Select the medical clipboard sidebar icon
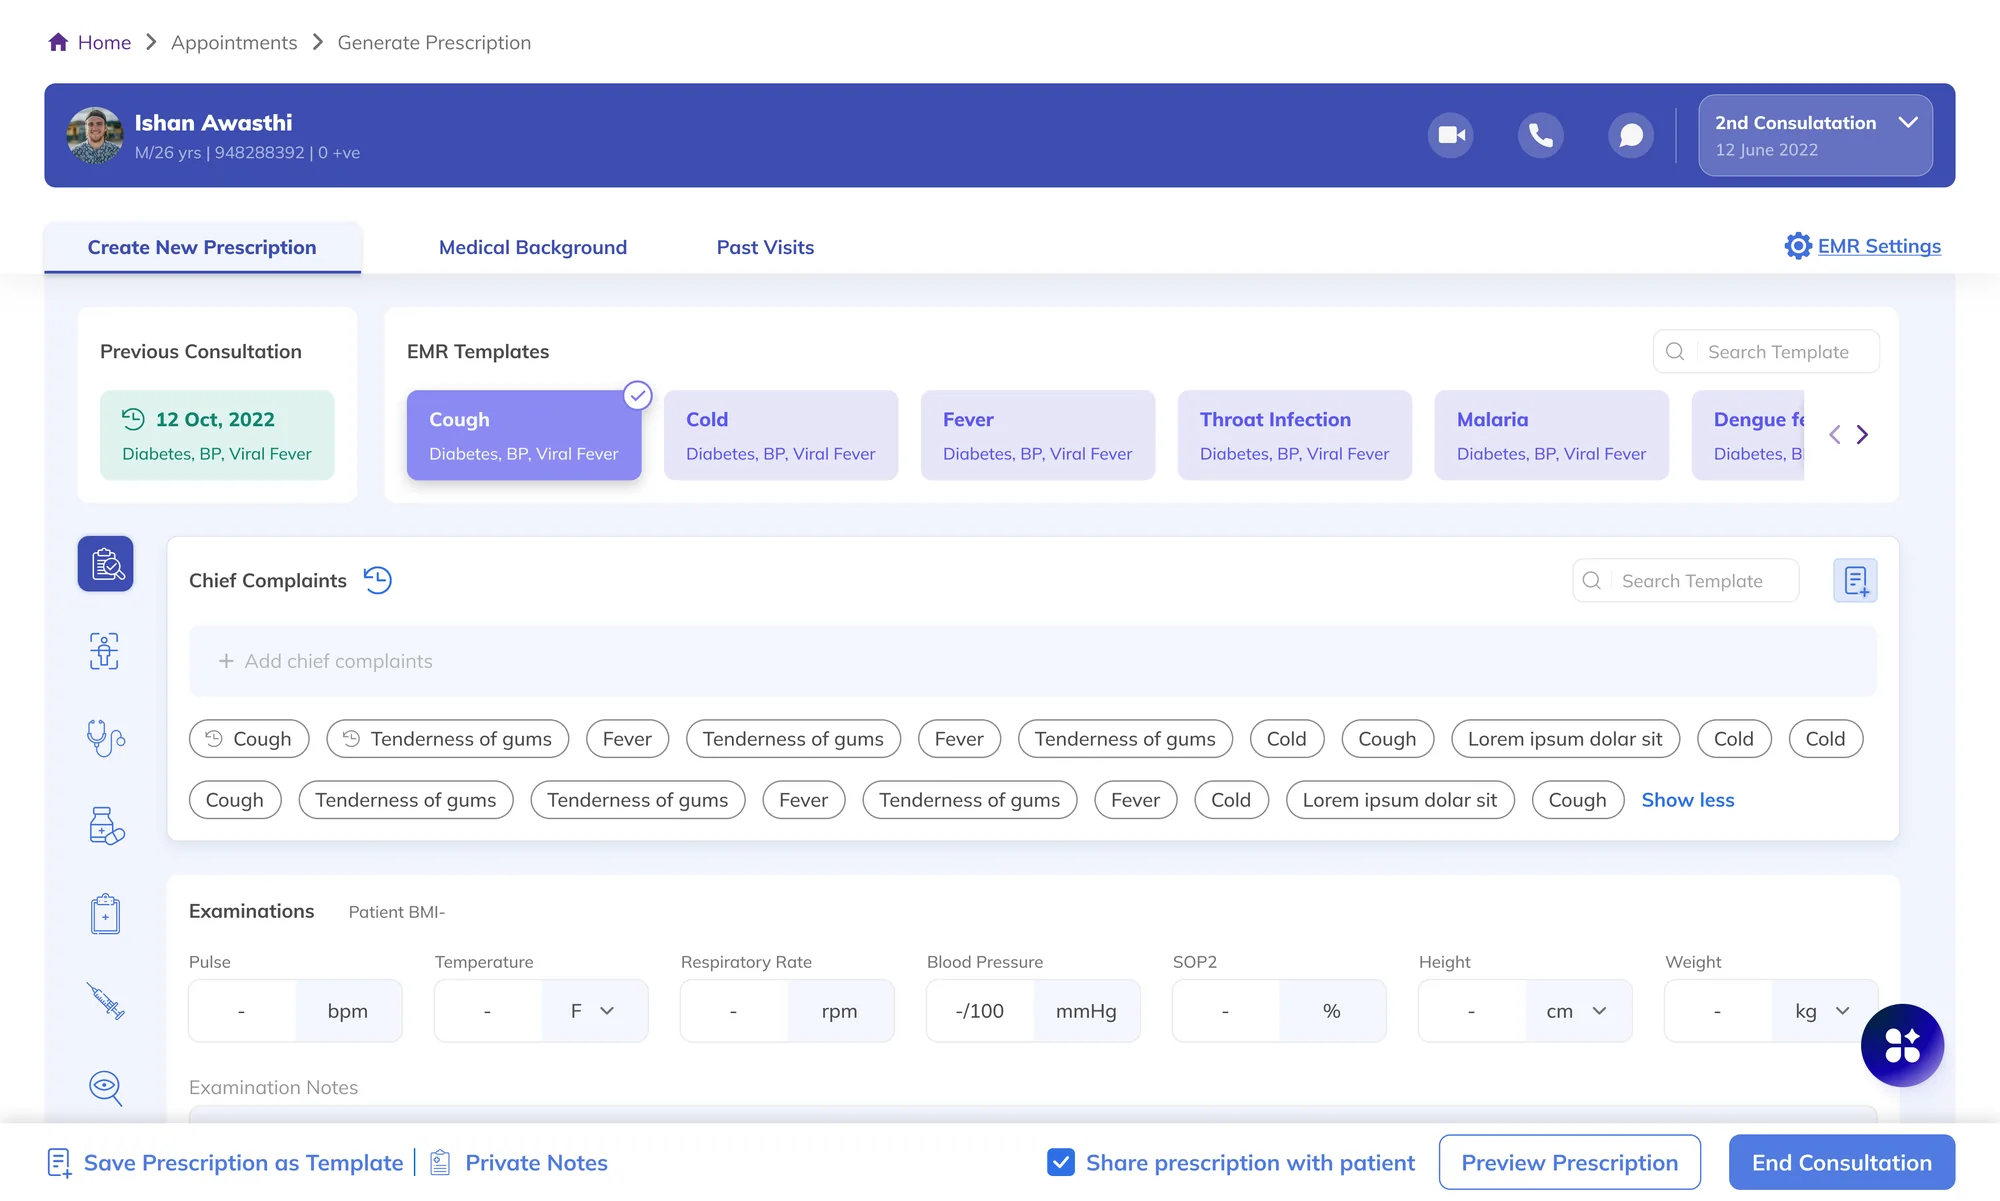Viewport: 2000px width, 1201px height. (105, 914)
